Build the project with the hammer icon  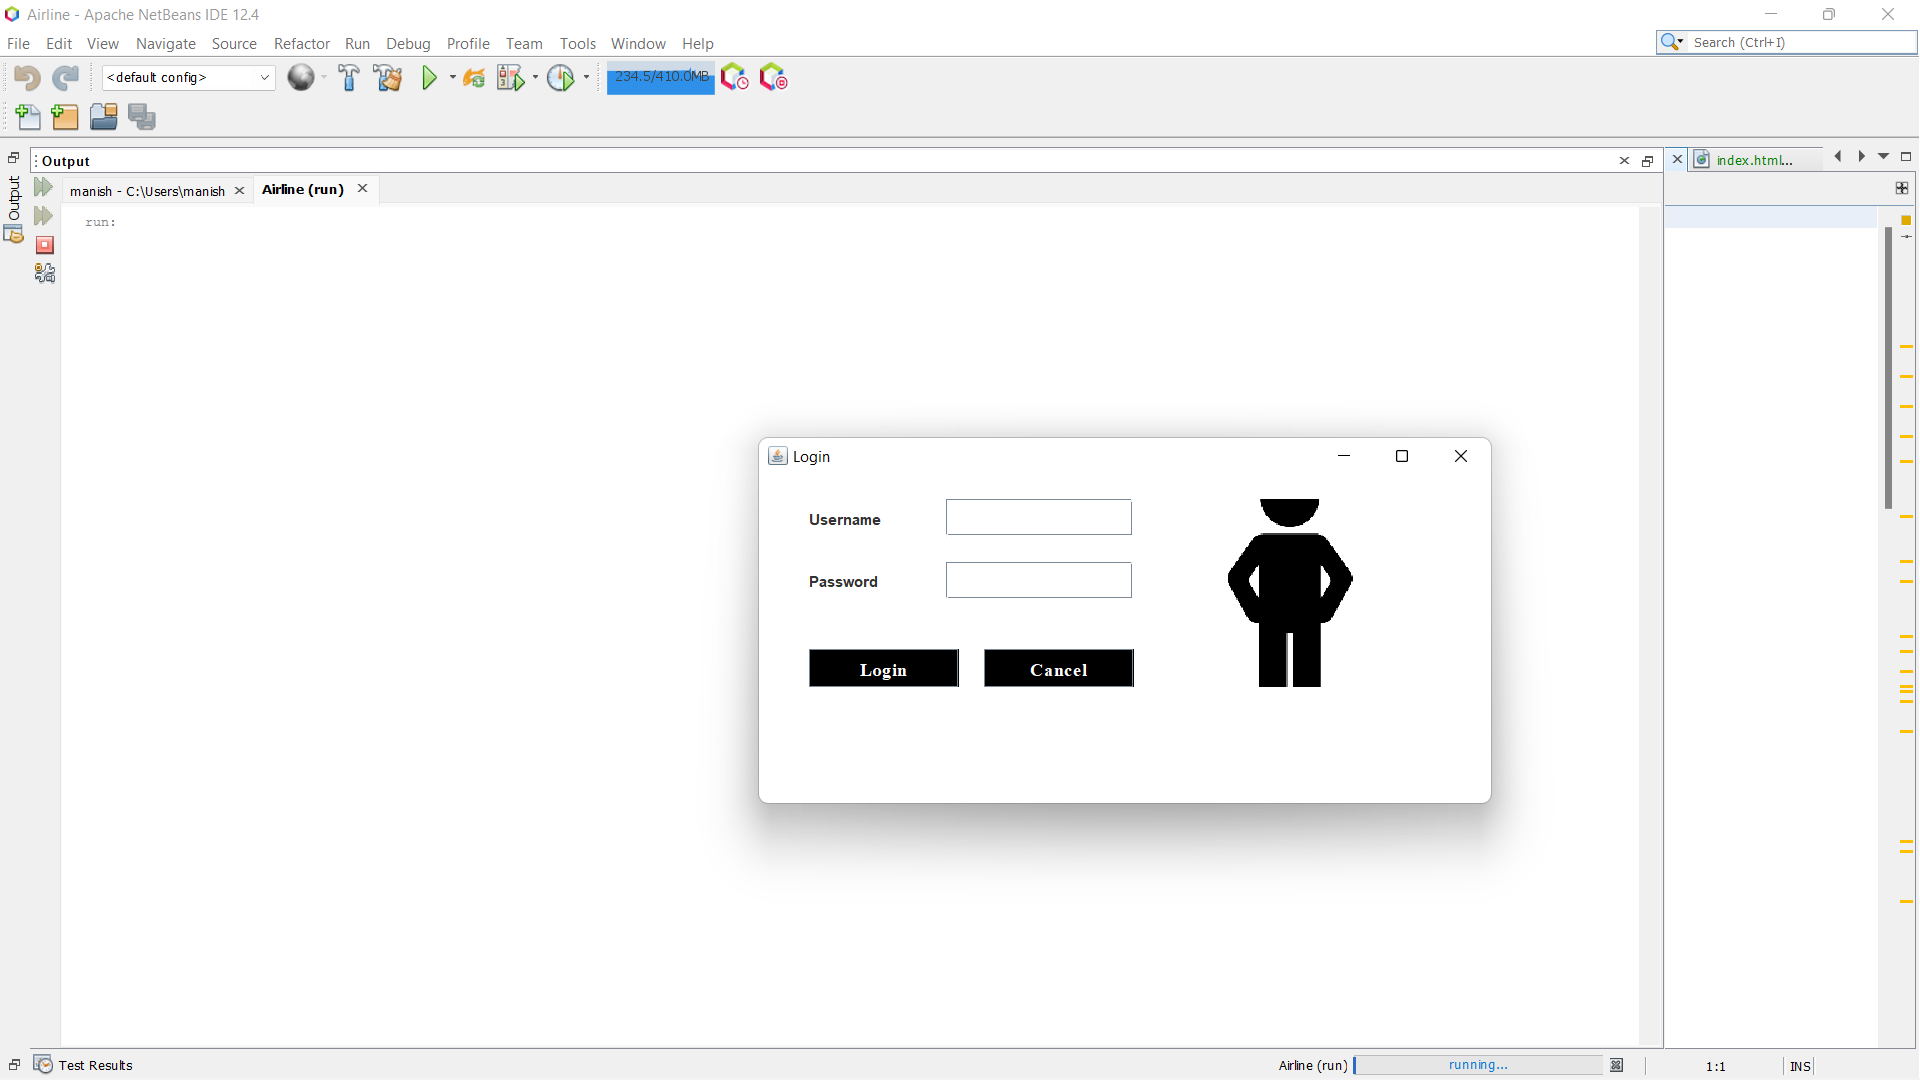[x=349, y=77]
